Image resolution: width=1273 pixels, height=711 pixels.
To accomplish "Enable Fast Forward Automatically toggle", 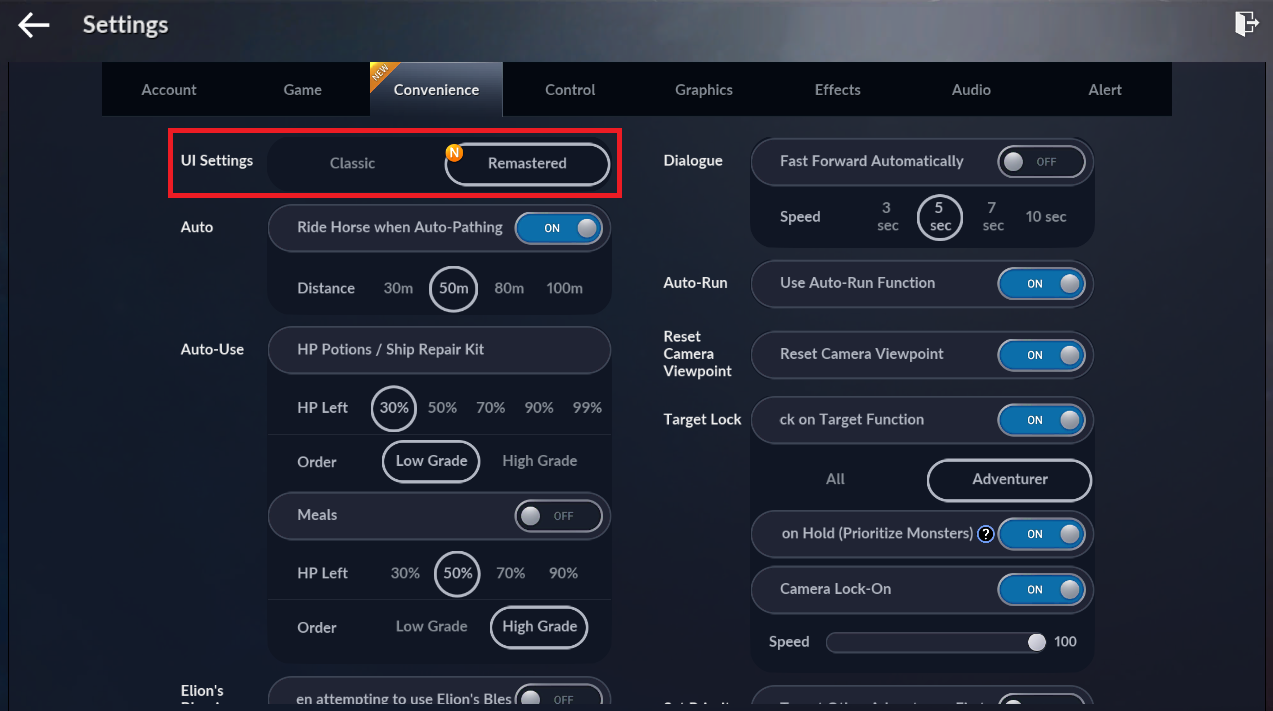I will pos(1041,162).
